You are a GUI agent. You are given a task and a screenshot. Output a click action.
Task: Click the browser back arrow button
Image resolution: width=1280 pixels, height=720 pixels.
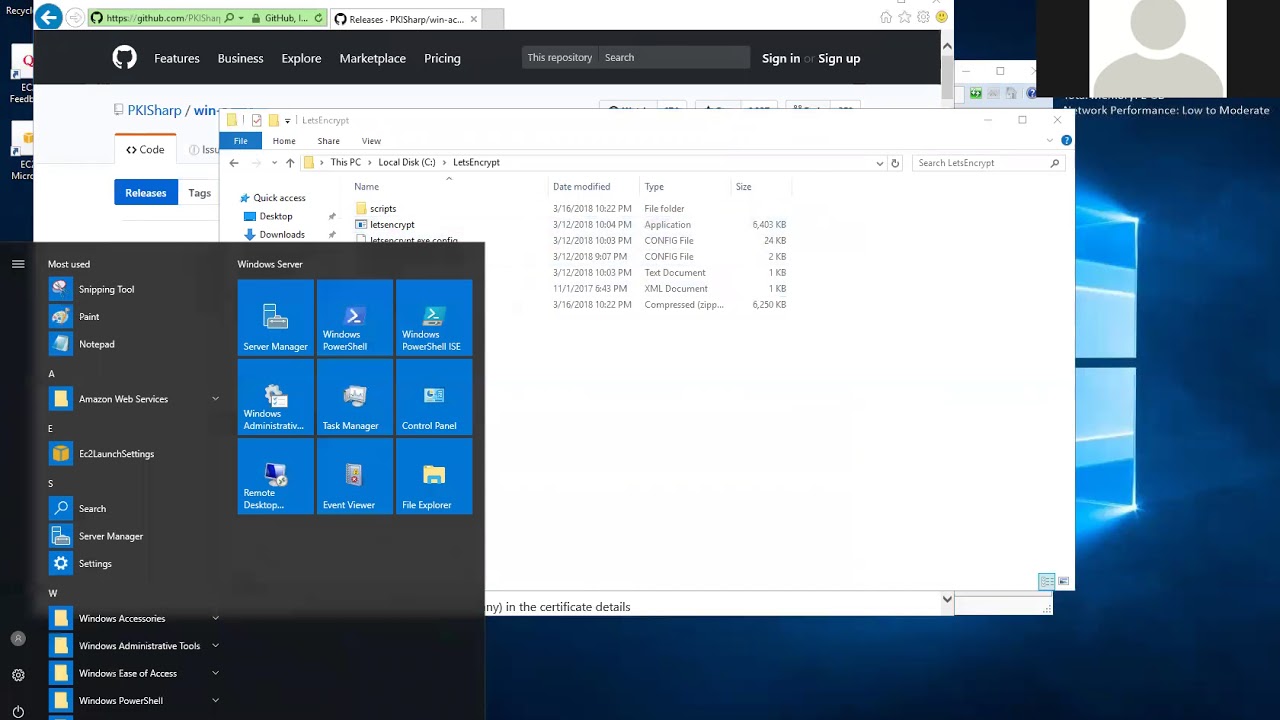48,18
